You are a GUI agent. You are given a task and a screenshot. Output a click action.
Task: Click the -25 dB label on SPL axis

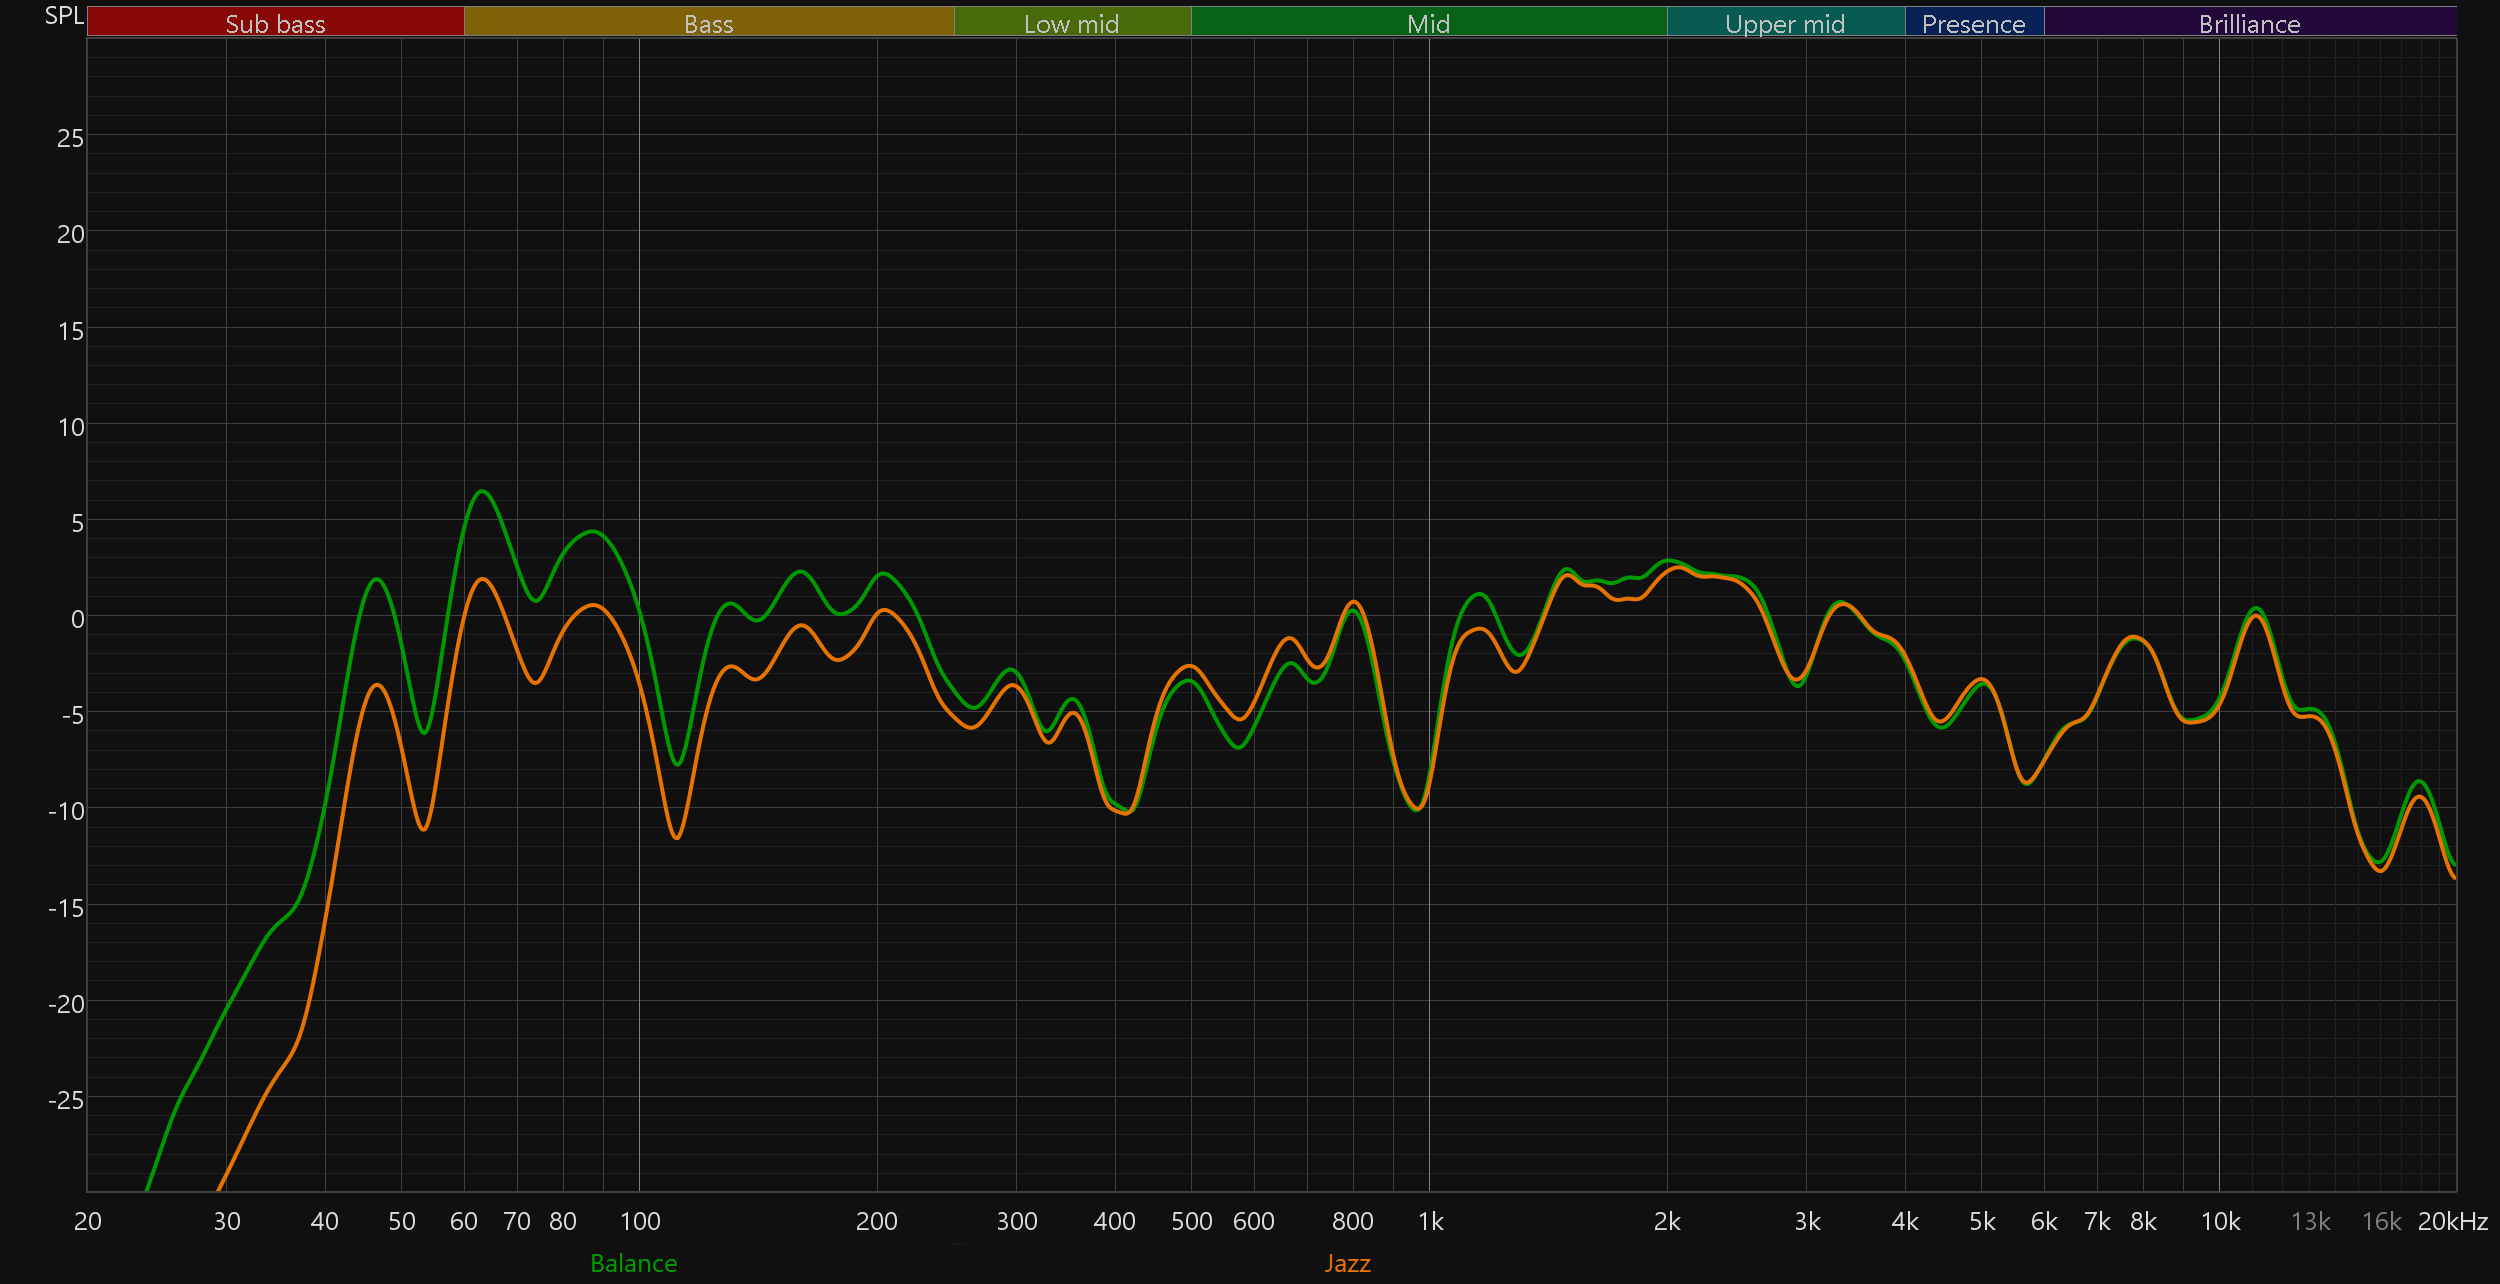coord(66,1100)
